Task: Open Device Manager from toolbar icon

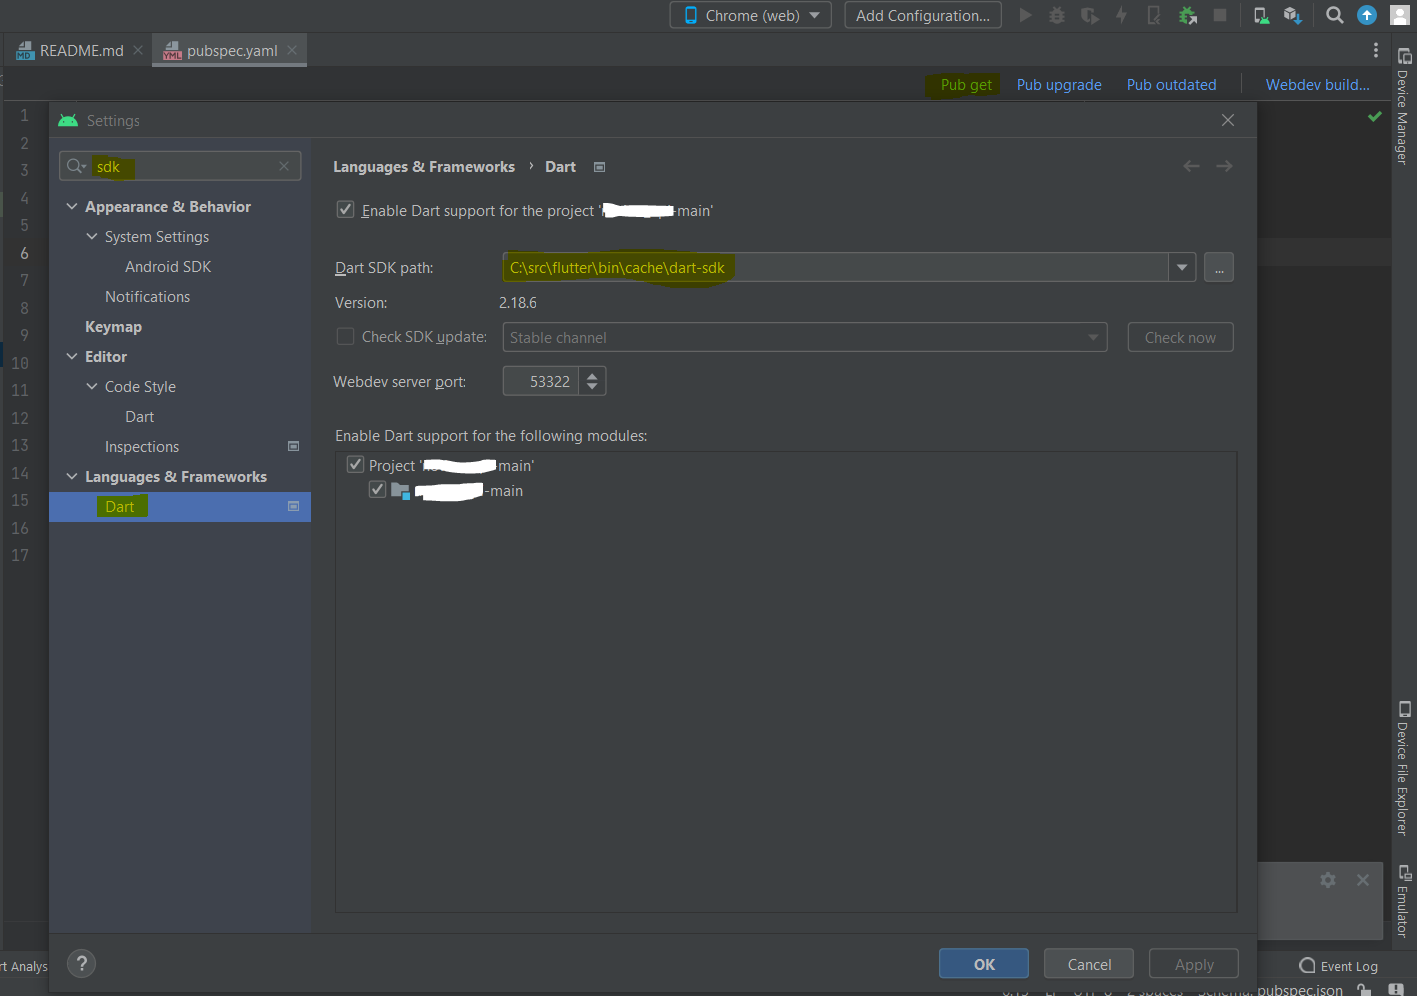Action: click(1261, 15)
